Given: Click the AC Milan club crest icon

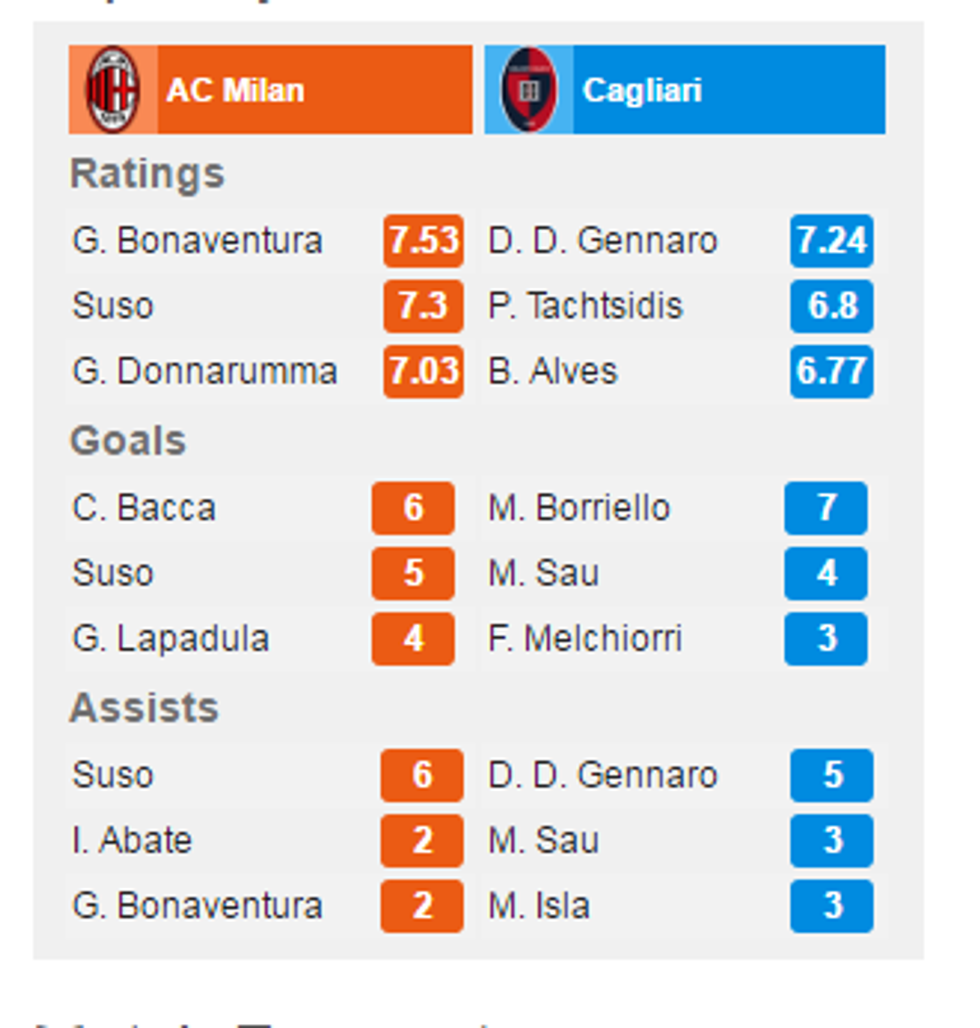Looking at the screenshot, I should (112, 90).
